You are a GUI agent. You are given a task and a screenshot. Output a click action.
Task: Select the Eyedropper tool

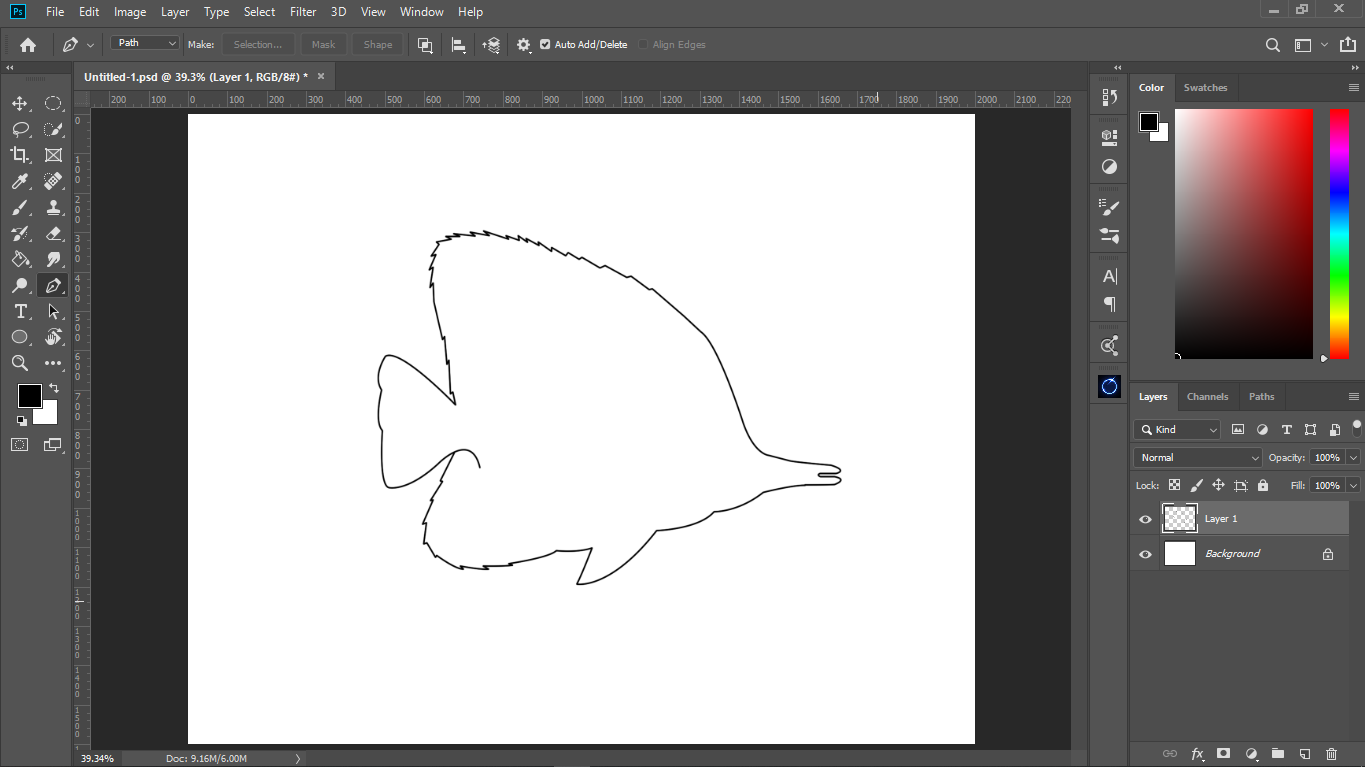pyautogui.click(x=20, y=181)
